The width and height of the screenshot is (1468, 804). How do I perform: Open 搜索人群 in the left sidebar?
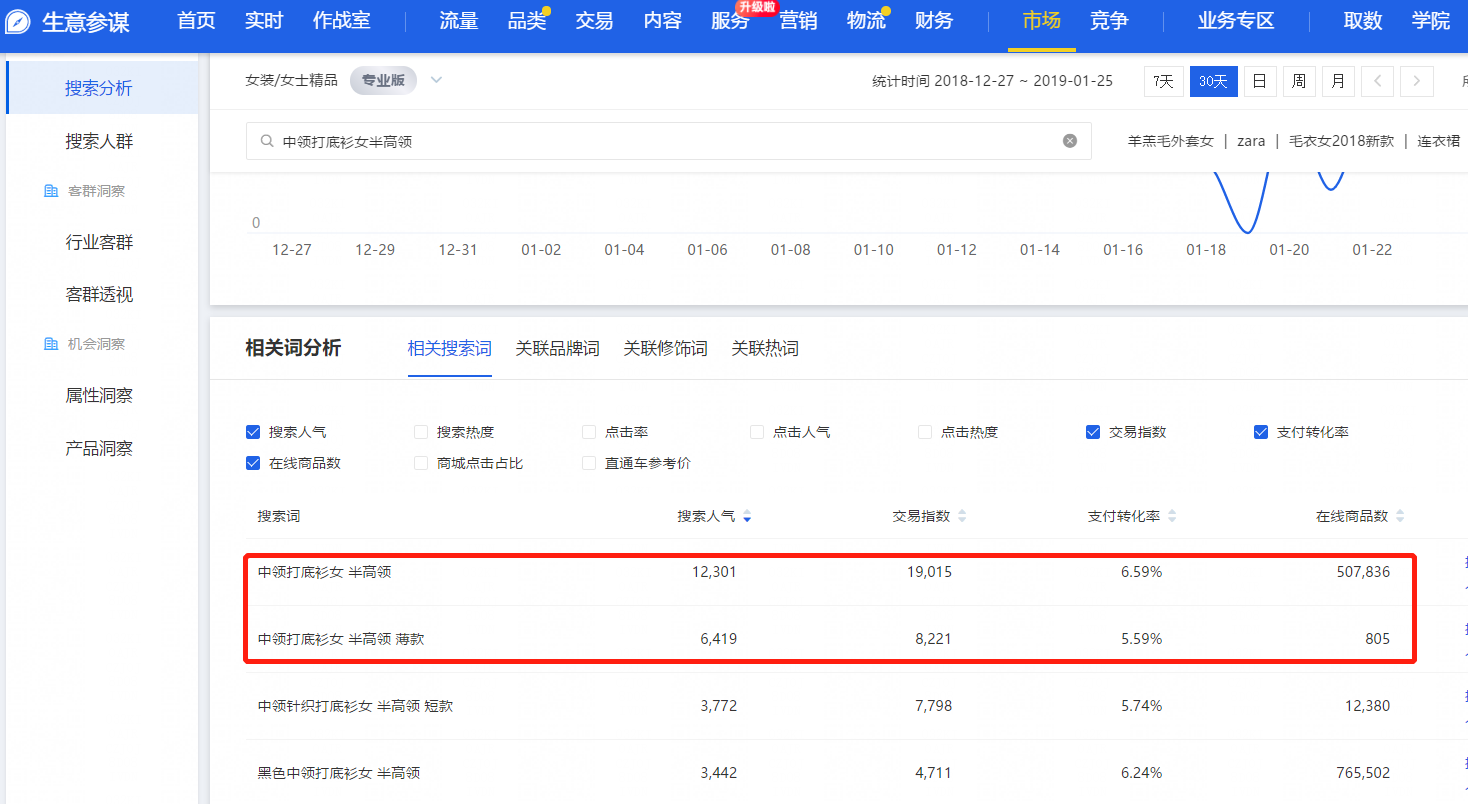point(99,141)
